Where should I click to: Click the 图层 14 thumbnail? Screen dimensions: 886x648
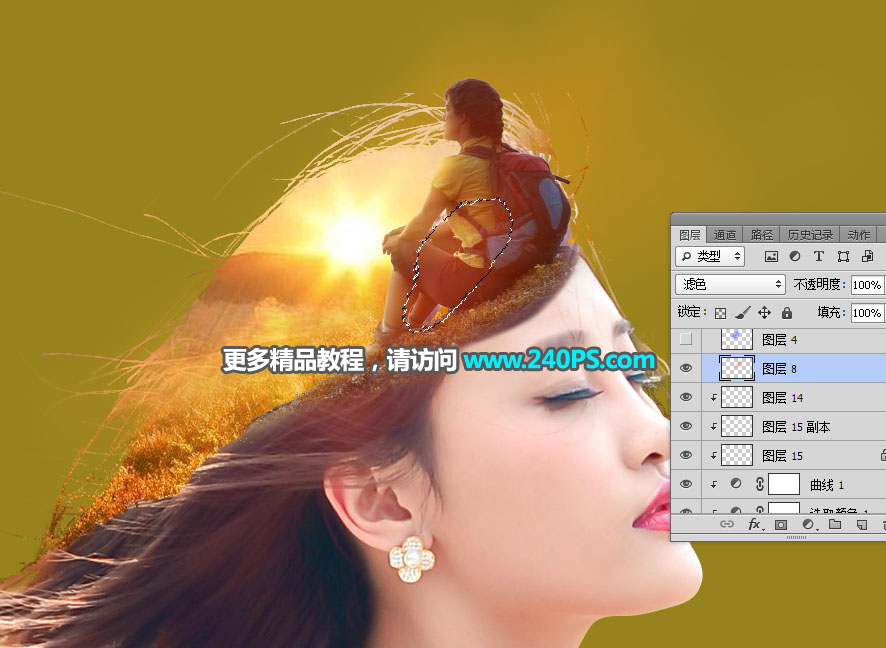click(737, 397)
